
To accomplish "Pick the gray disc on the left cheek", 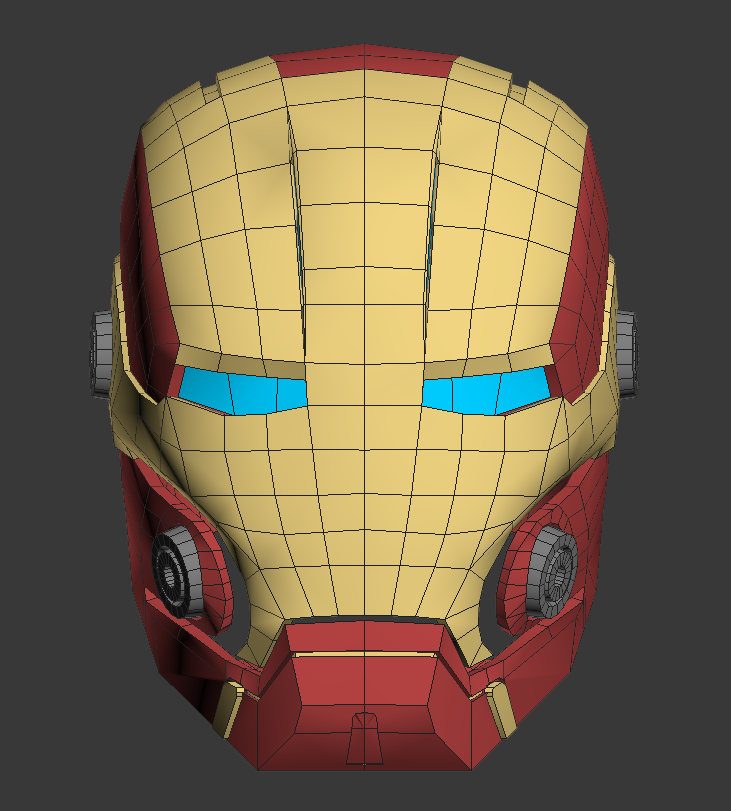I will click(x=178, y=572).
